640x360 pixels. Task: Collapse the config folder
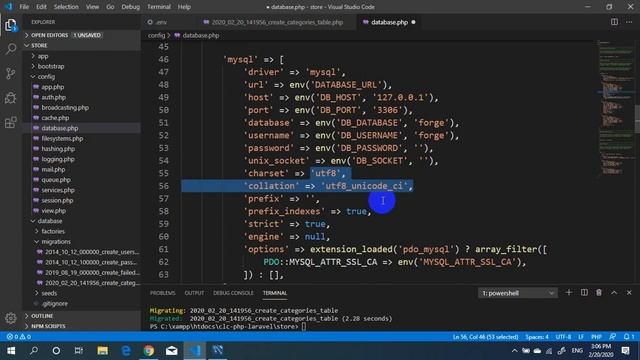(x=46, y=76)
